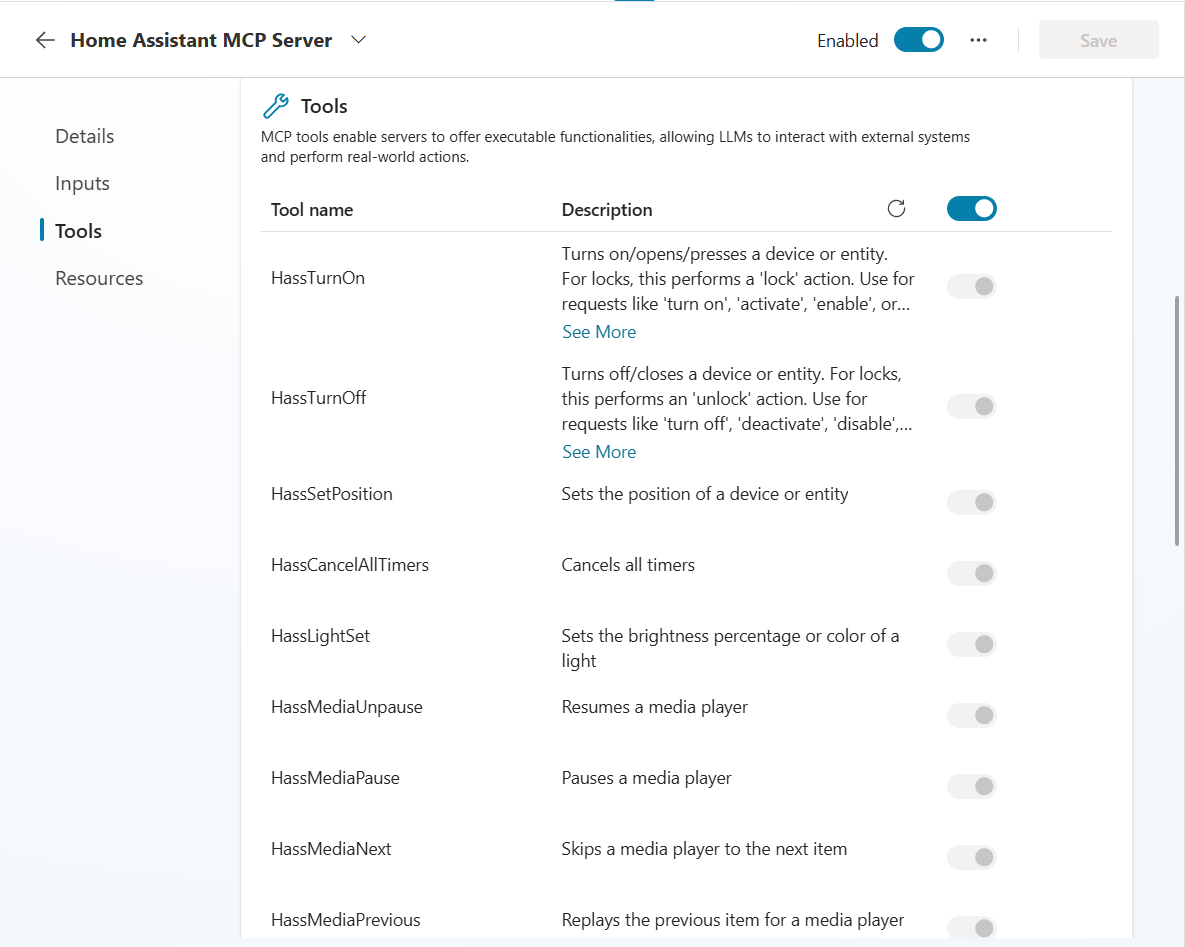Image resolution: width=1185 pixels, height=947 pixels.
Task: Select the HassTurnOff tool name
Action: point(318,398)
